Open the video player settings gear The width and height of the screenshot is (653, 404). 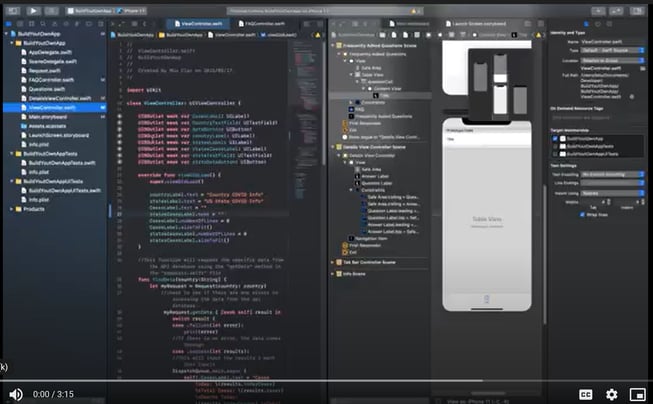(x=611, y=394)
